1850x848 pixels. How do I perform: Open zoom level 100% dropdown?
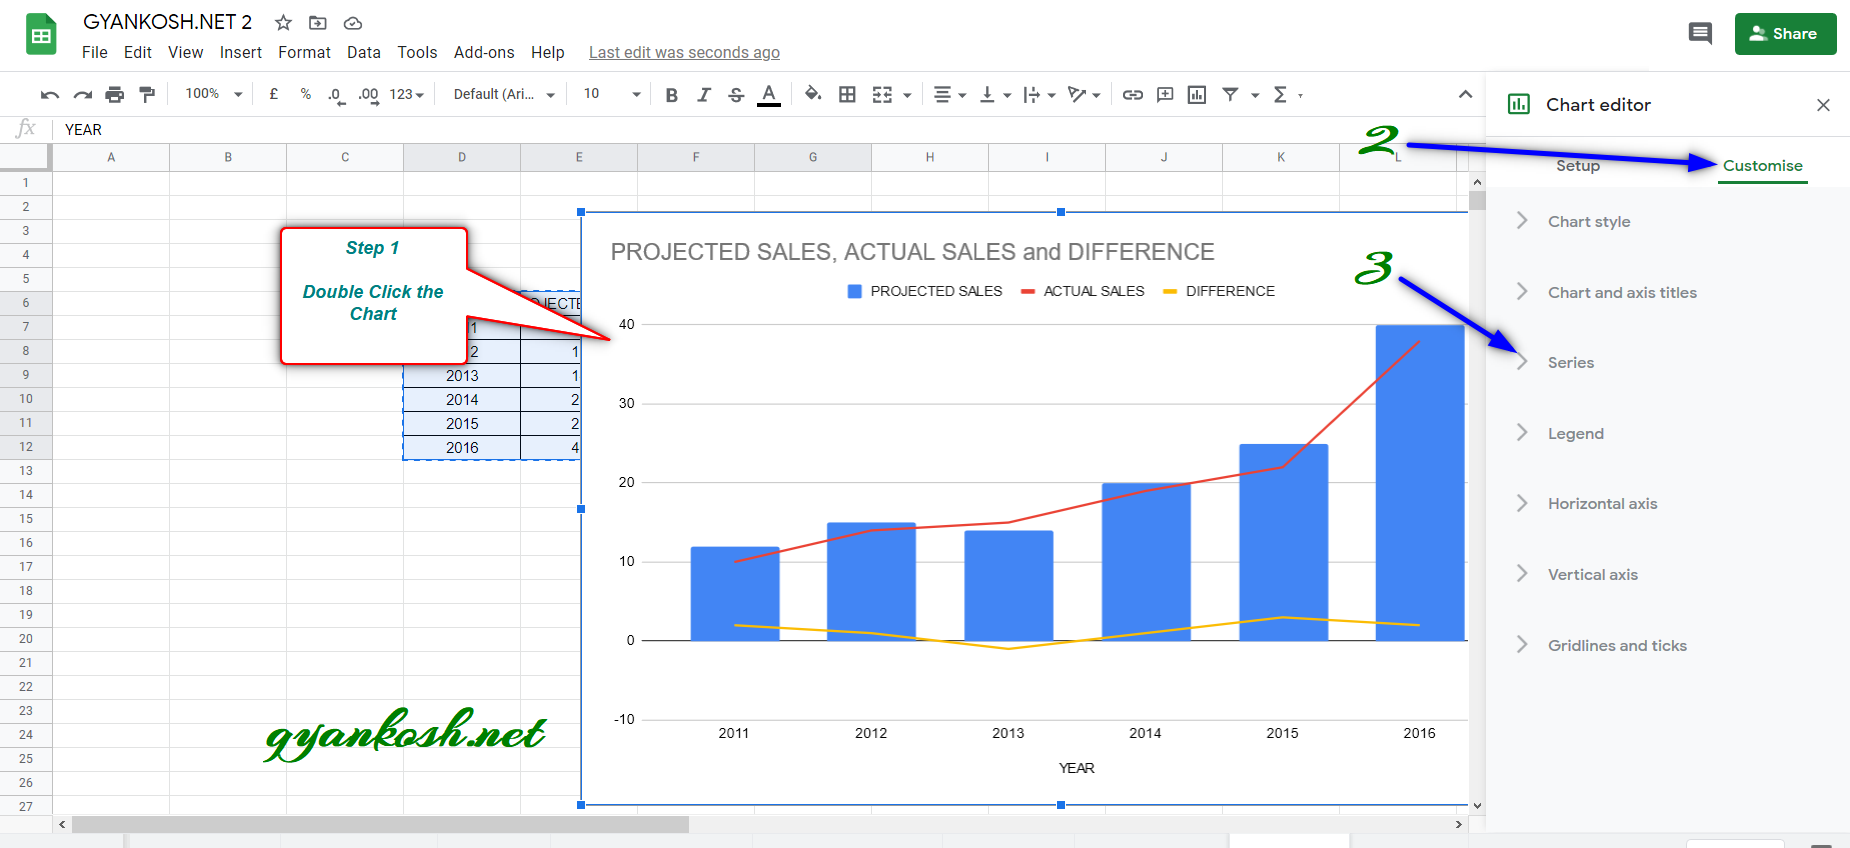[213, 94]
